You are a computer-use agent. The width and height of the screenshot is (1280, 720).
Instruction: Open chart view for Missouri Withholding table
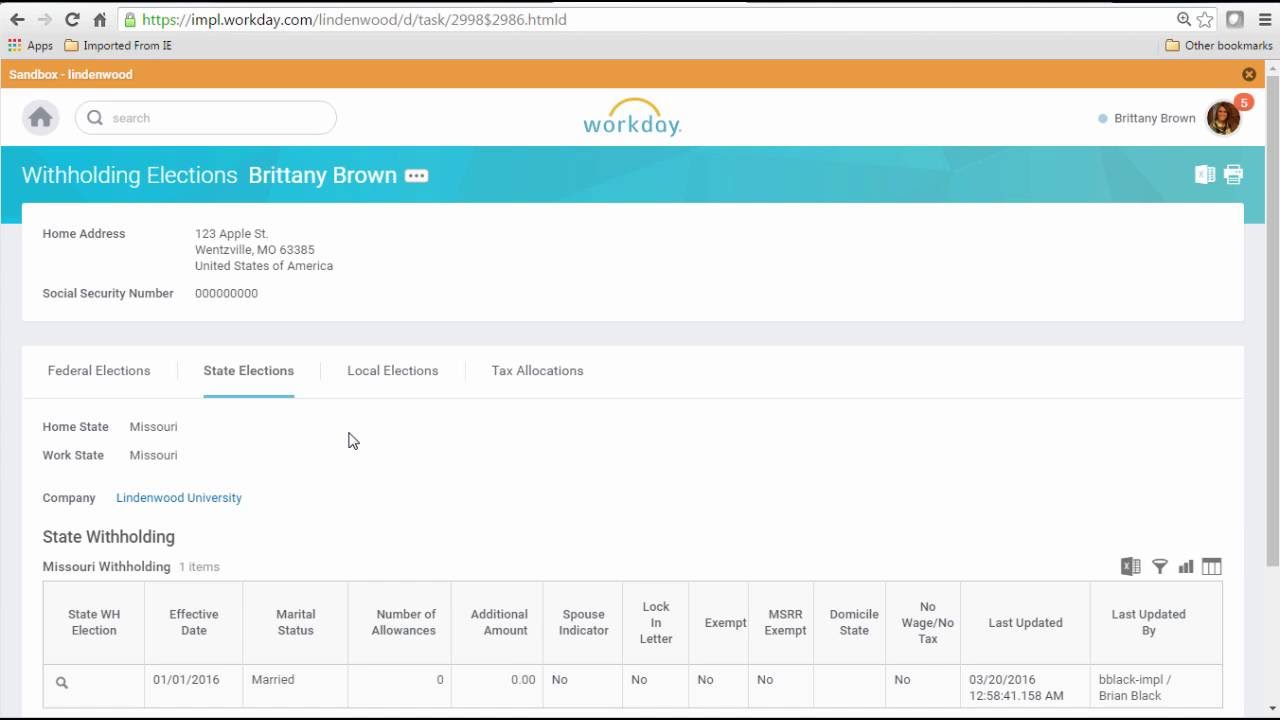[1186, 567]
